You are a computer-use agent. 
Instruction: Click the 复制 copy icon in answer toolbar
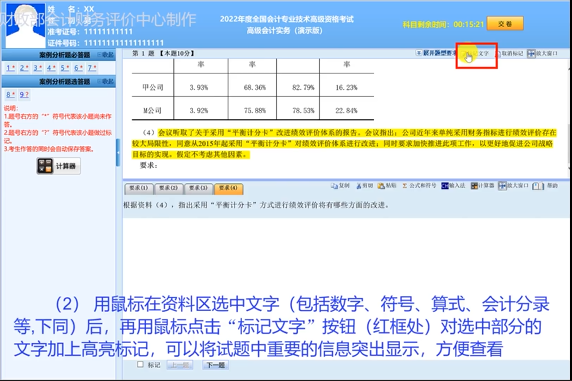pyautogui.click(x=340, y=186)
